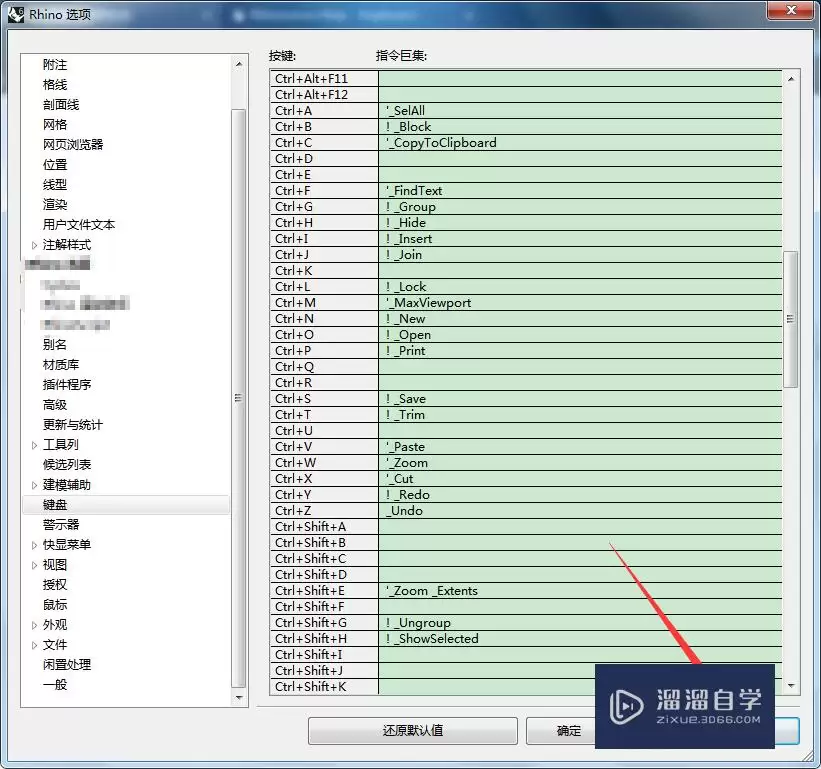Select 键盘 in the options tree
This screenshot has height=769, width=821.
55,505
